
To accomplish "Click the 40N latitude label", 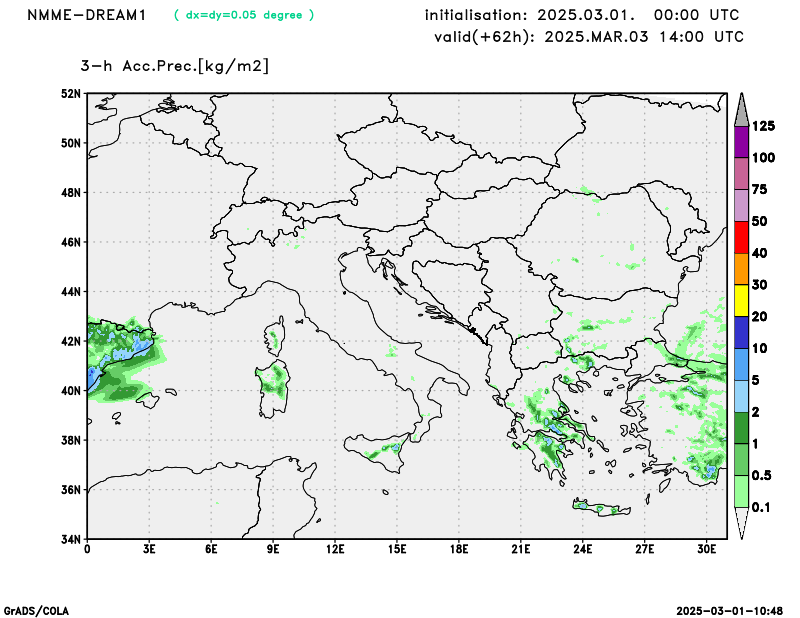I will click(71, 391).
